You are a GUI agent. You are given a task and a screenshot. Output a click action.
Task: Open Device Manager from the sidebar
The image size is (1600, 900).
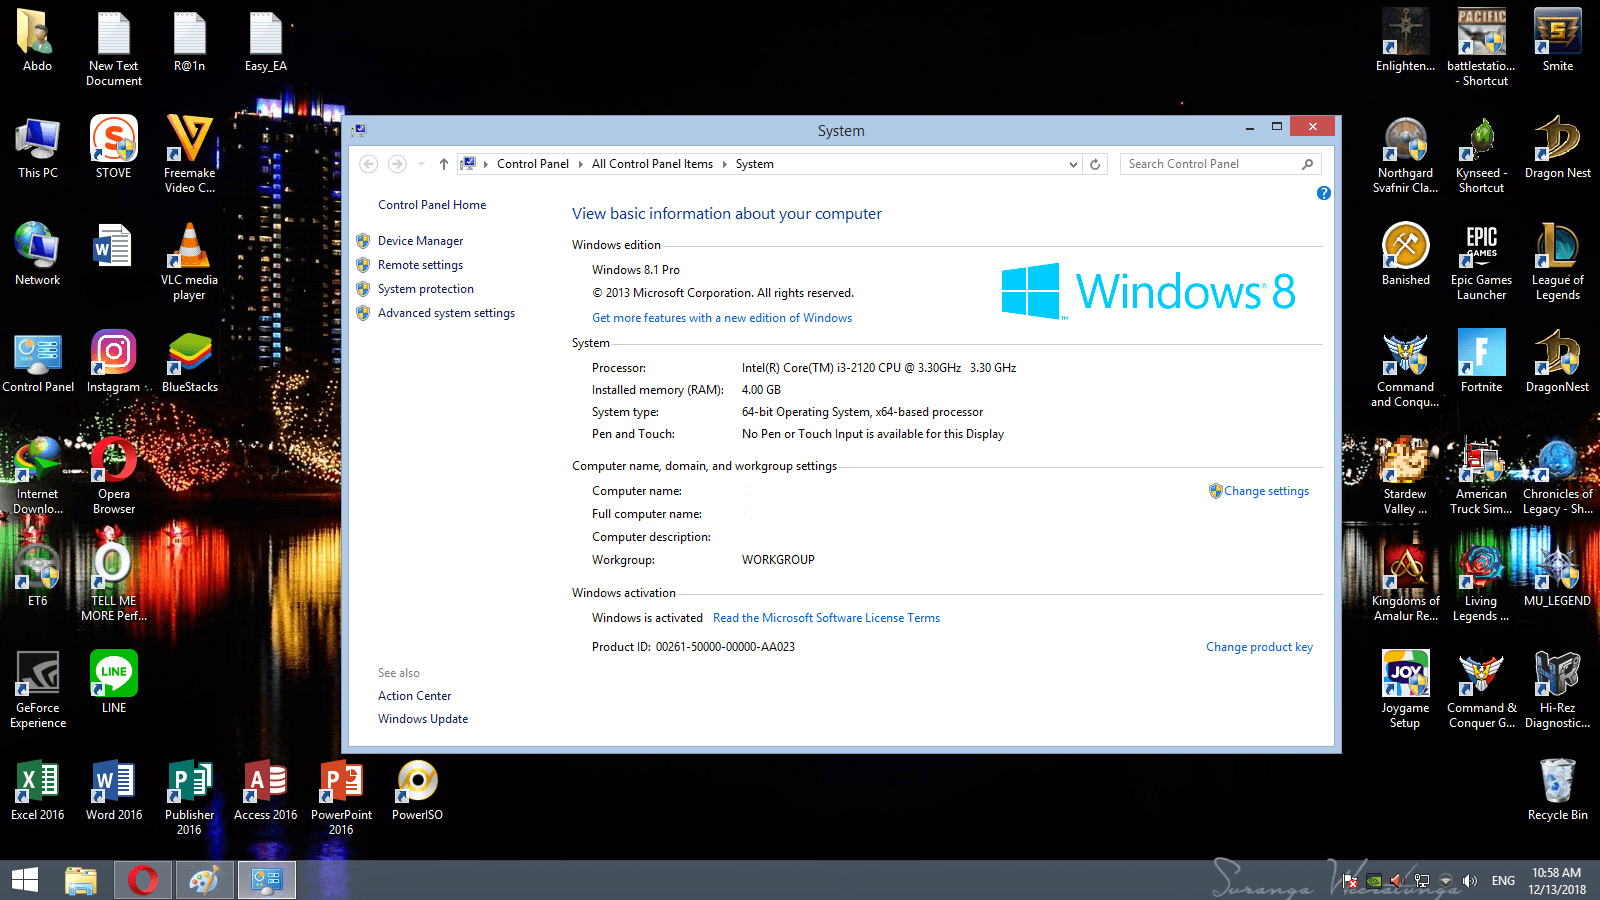[x=420, y=241]
